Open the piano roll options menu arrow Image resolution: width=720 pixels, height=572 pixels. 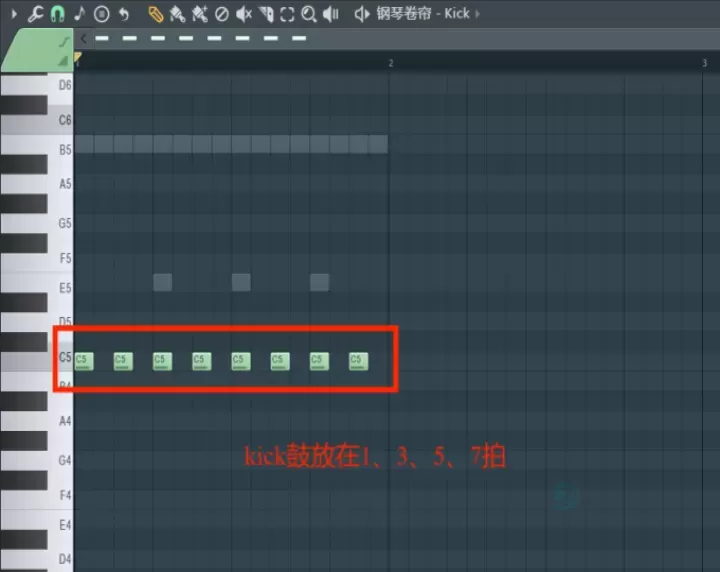pyautogui.click(x=14, y=14)
